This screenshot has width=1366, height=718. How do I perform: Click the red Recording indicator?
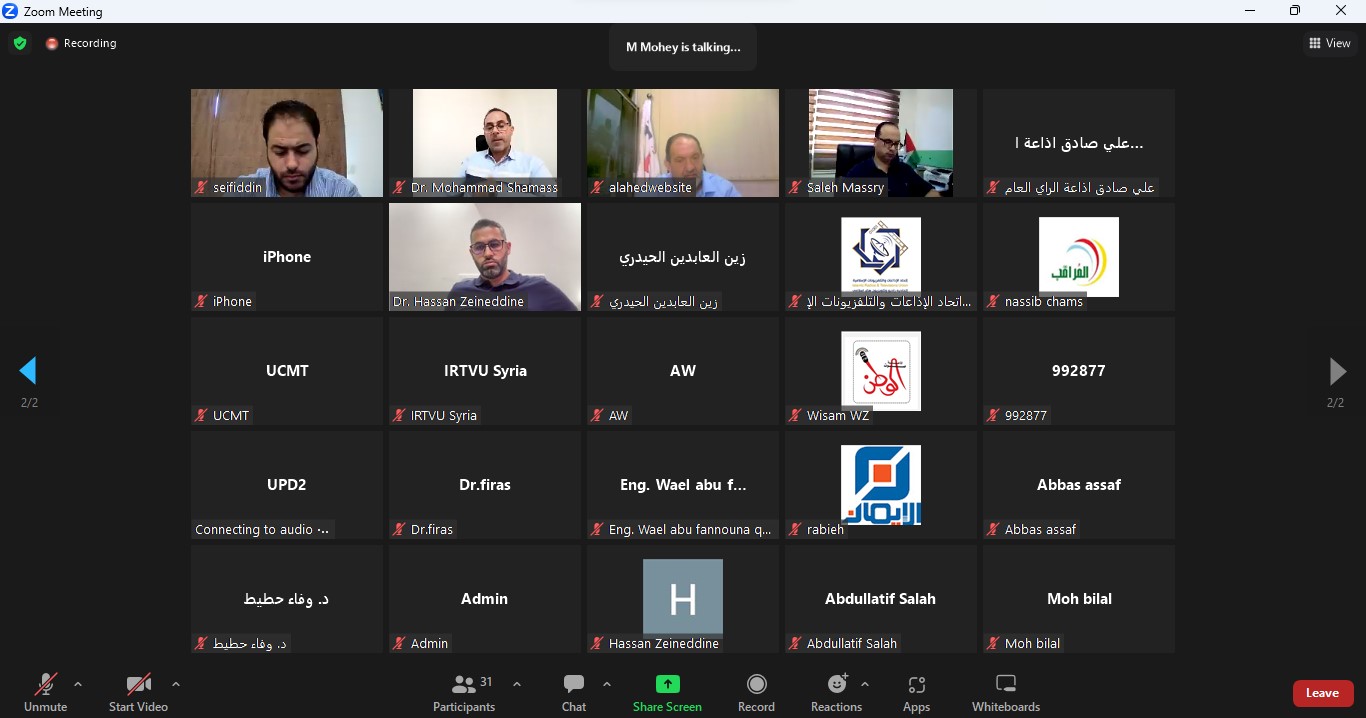[81, 43]
